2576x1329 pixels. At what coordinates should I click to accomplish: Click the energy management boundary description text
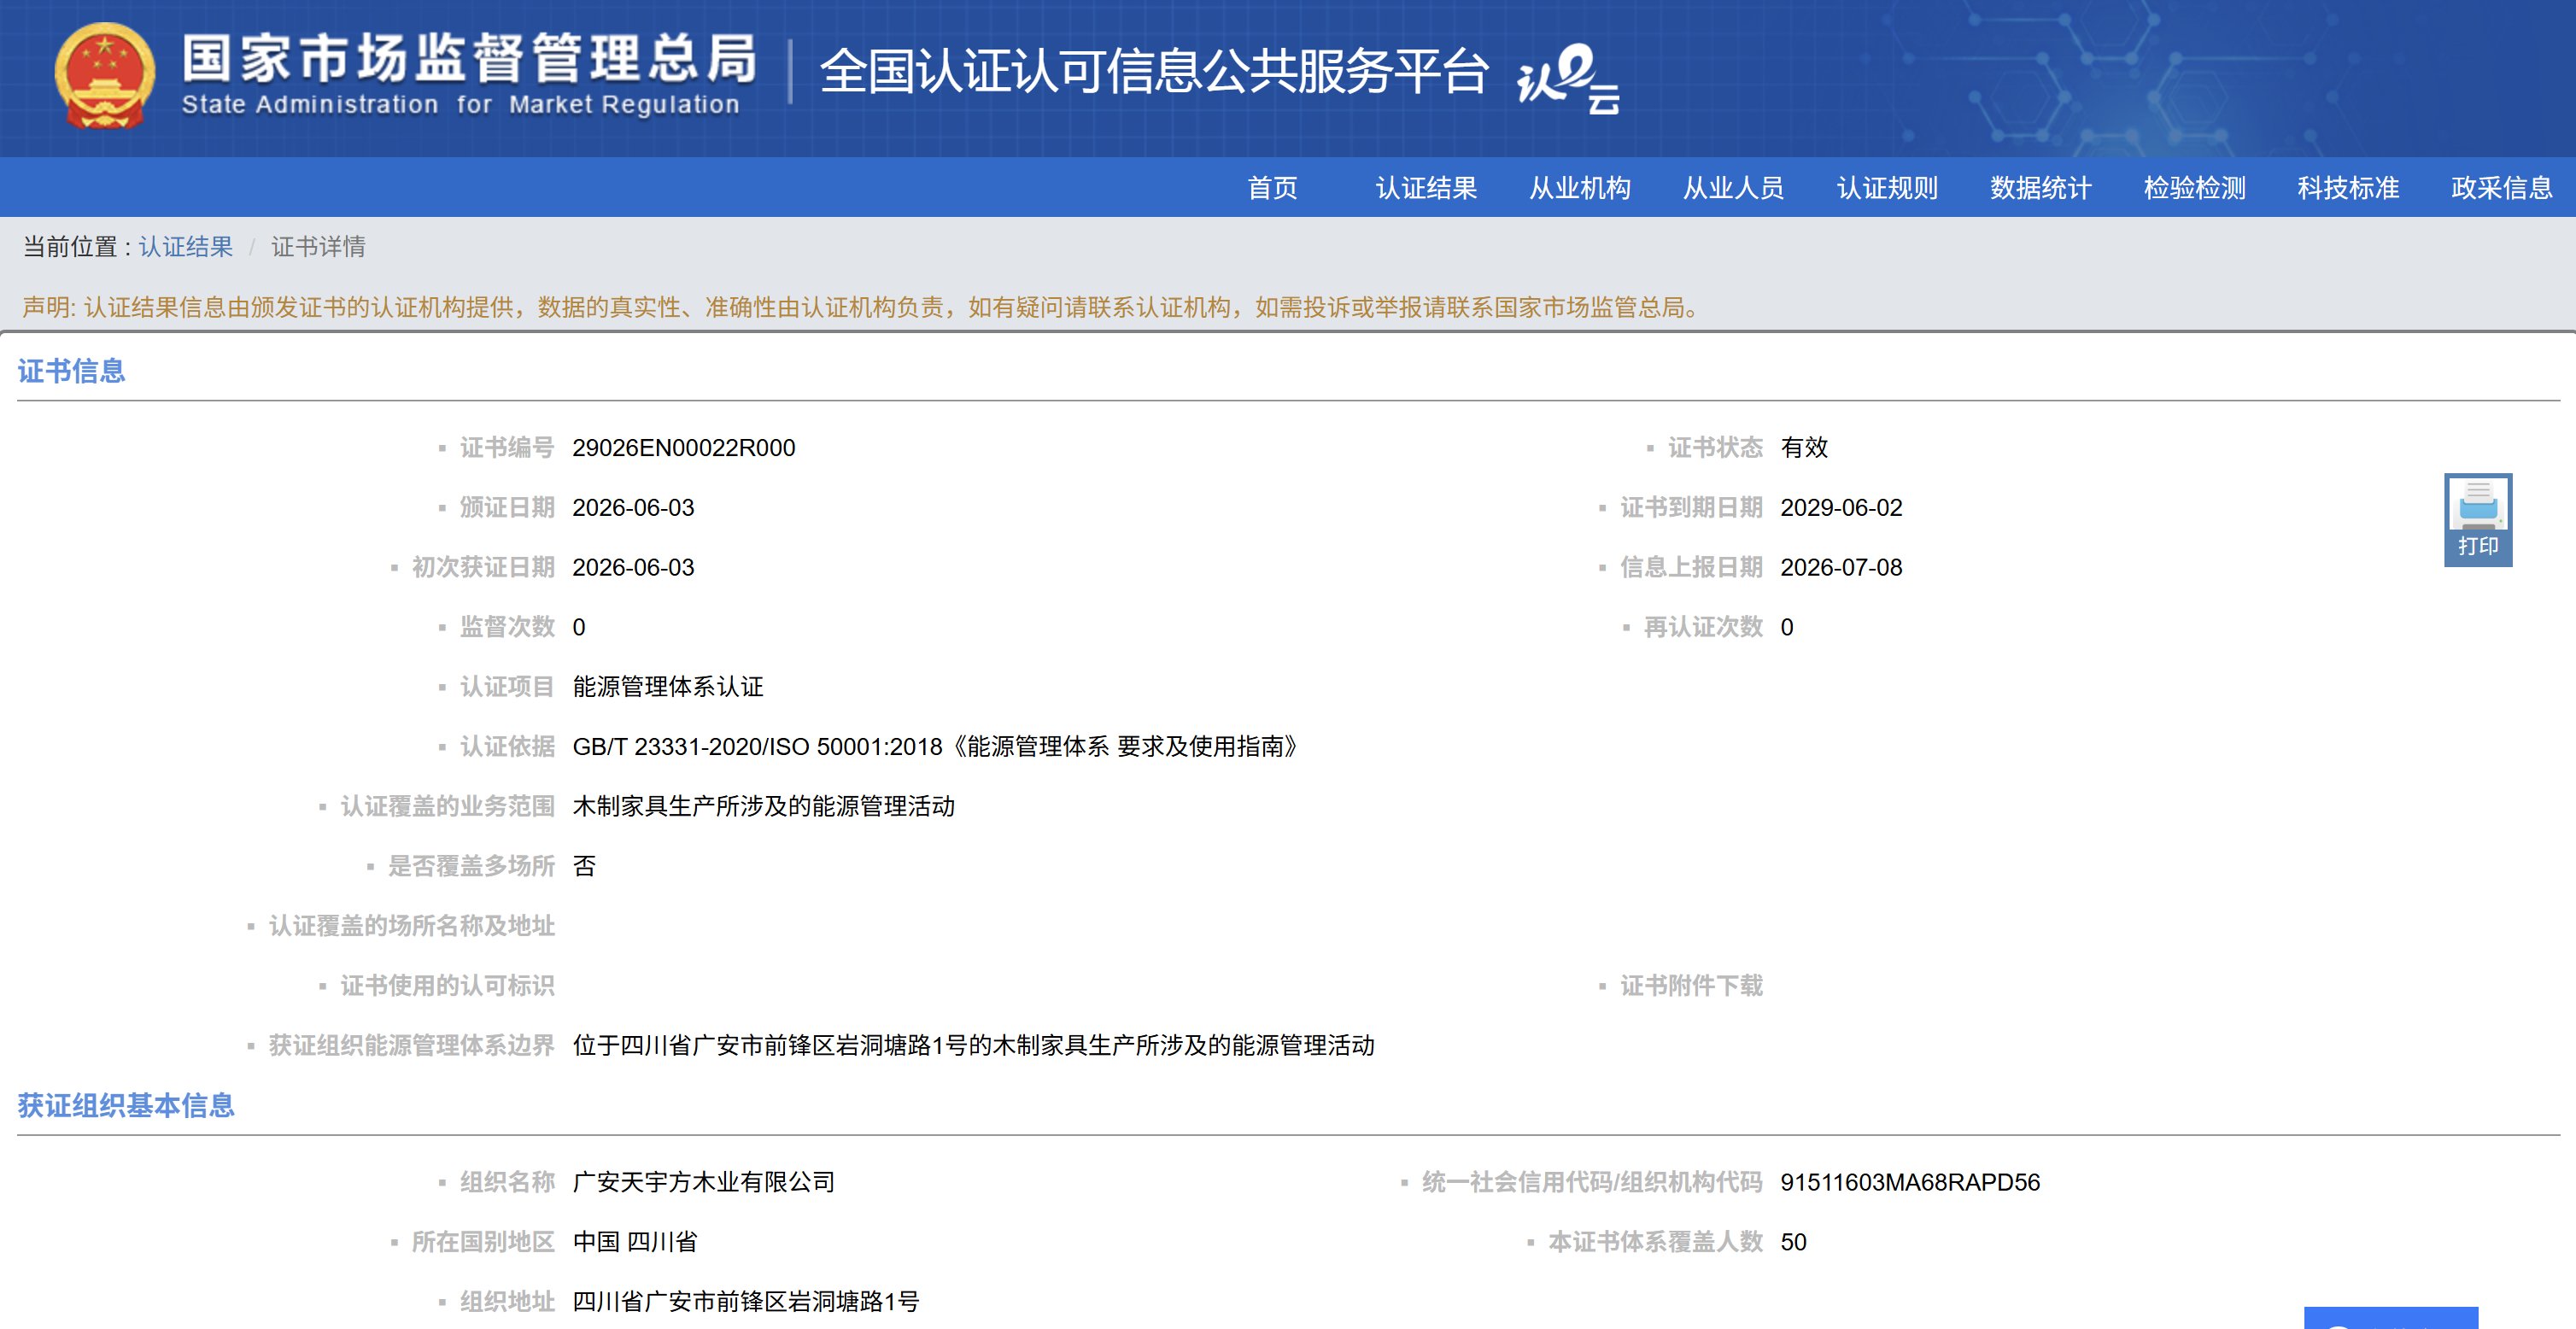click(974, 1046)
